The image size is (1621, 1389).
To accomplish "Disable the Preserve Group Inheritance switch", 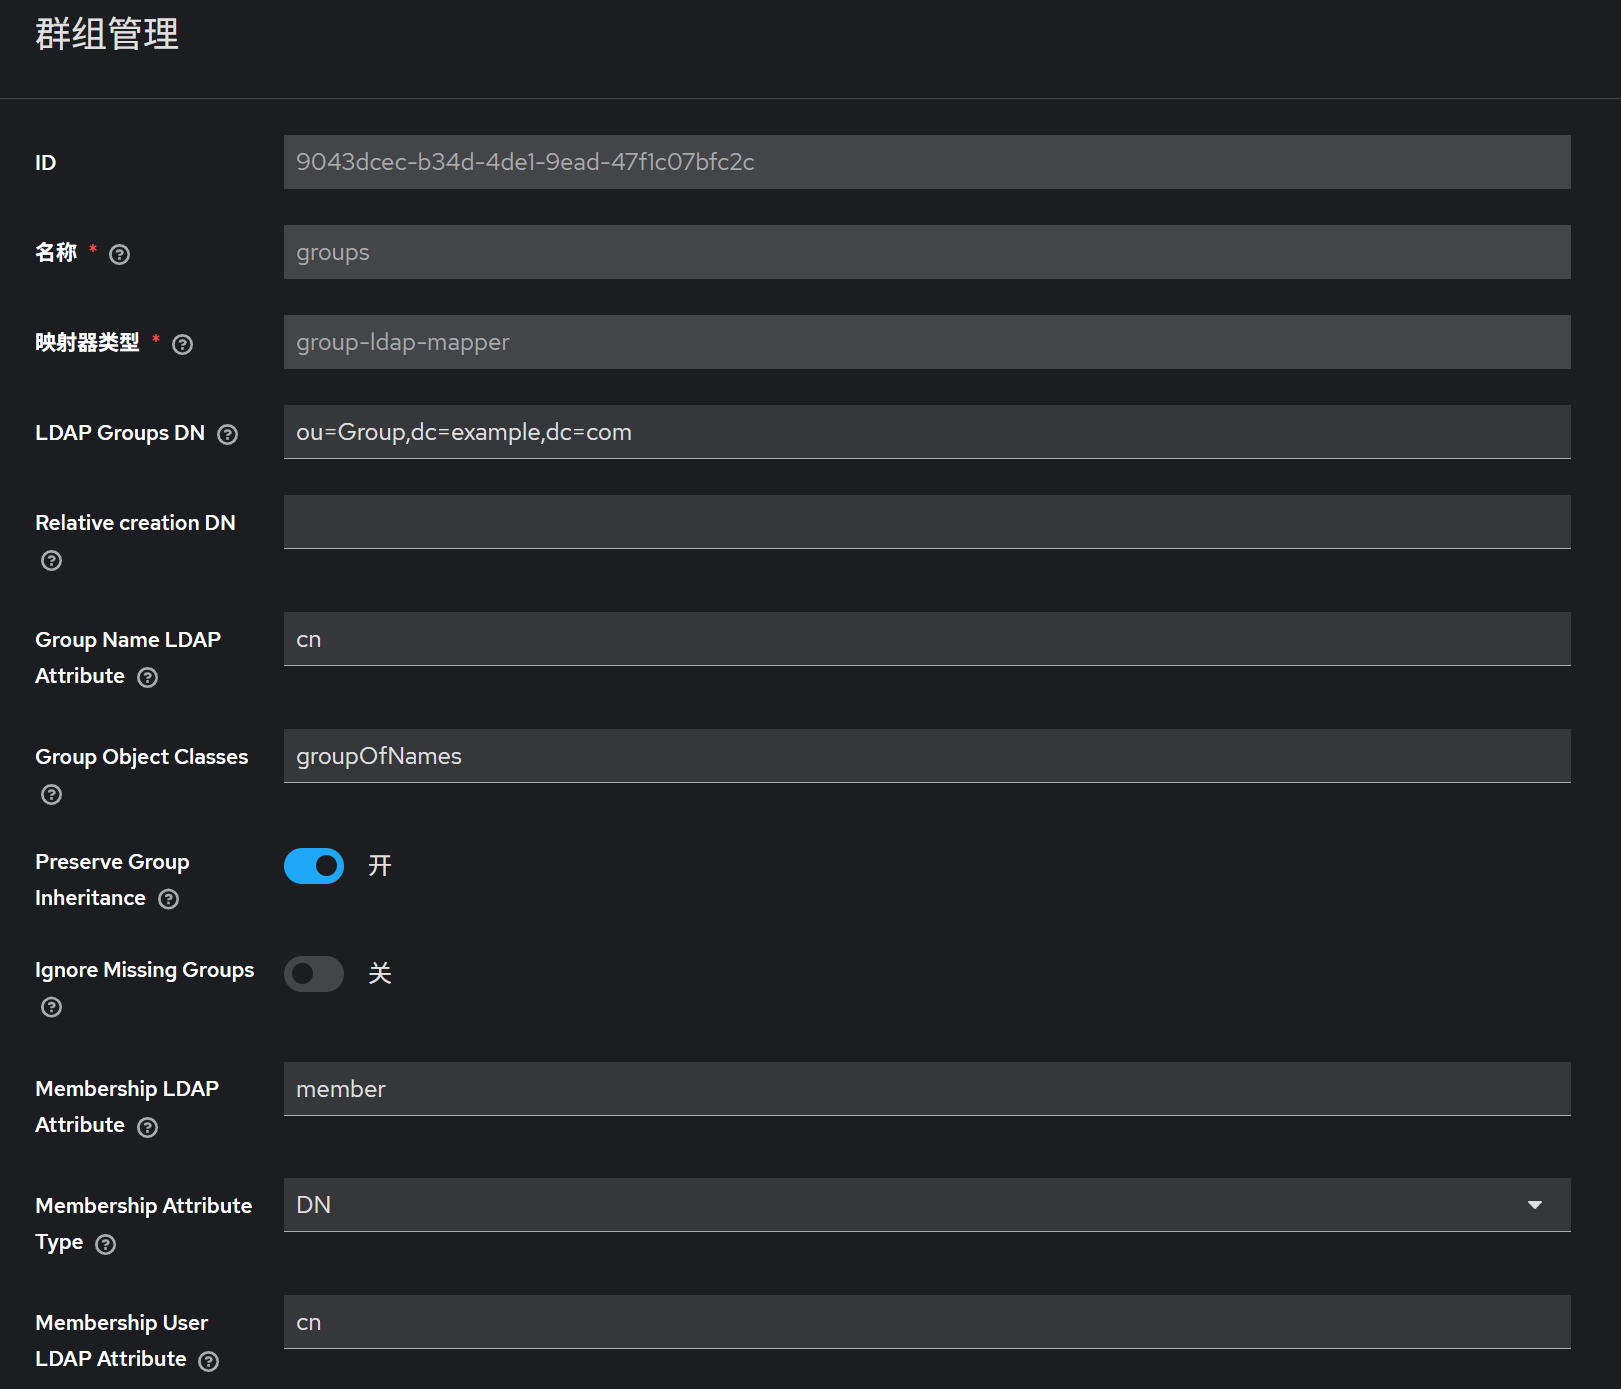I will pos(314,866).
